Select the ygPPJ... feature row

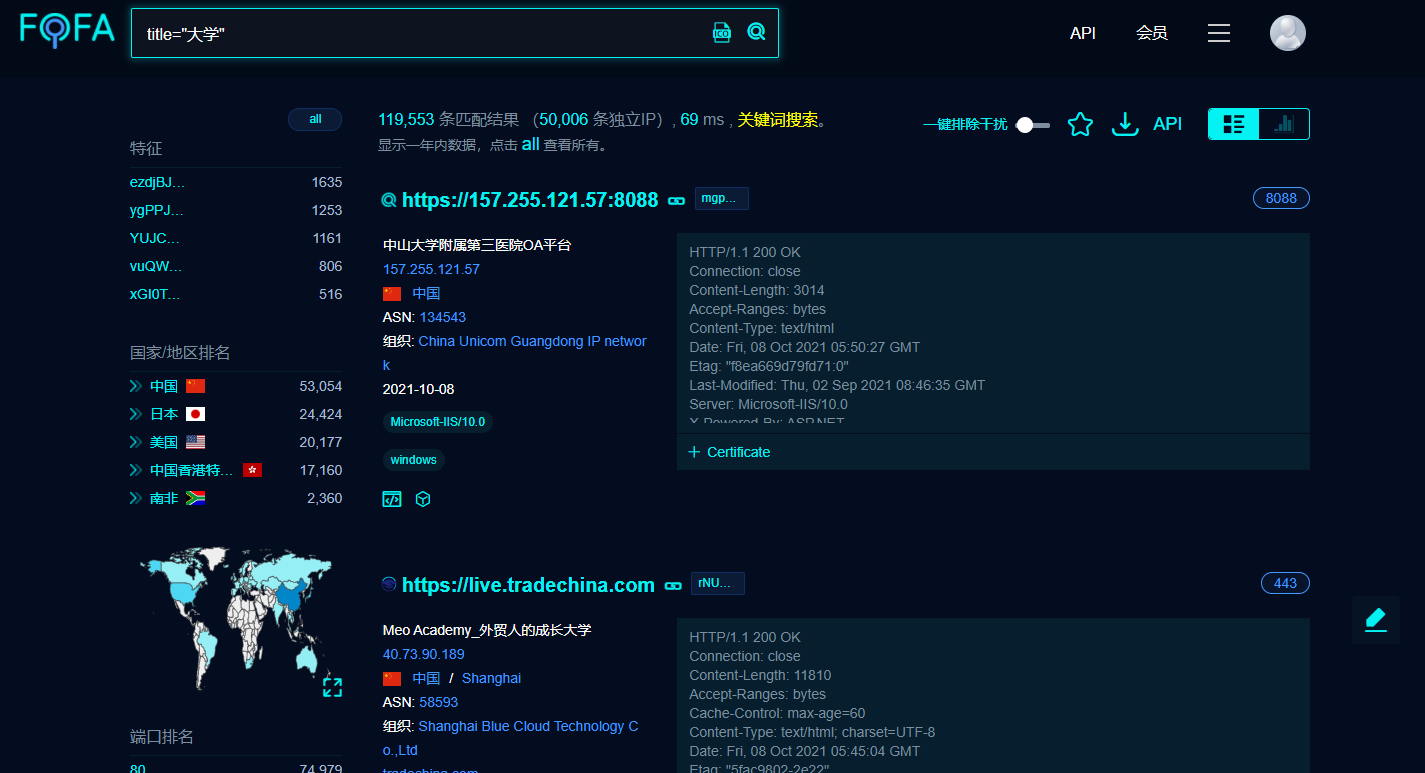[x=236, y=210]
